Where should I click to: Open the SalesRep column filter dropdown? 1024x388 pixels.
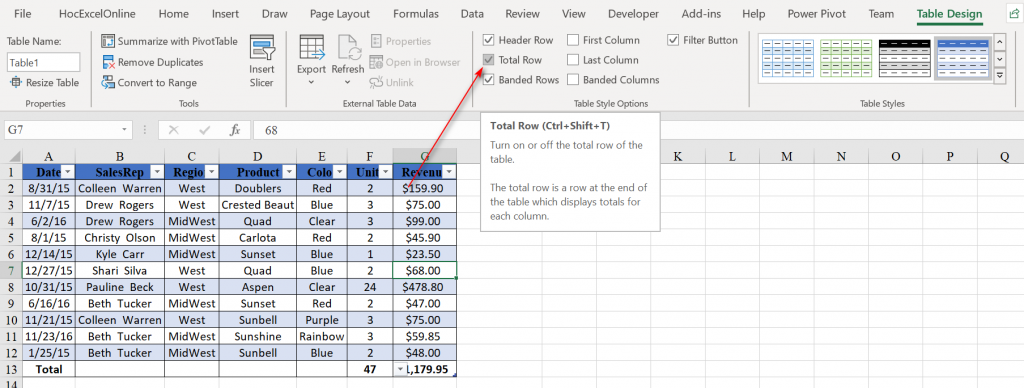[x=157, y=171]
